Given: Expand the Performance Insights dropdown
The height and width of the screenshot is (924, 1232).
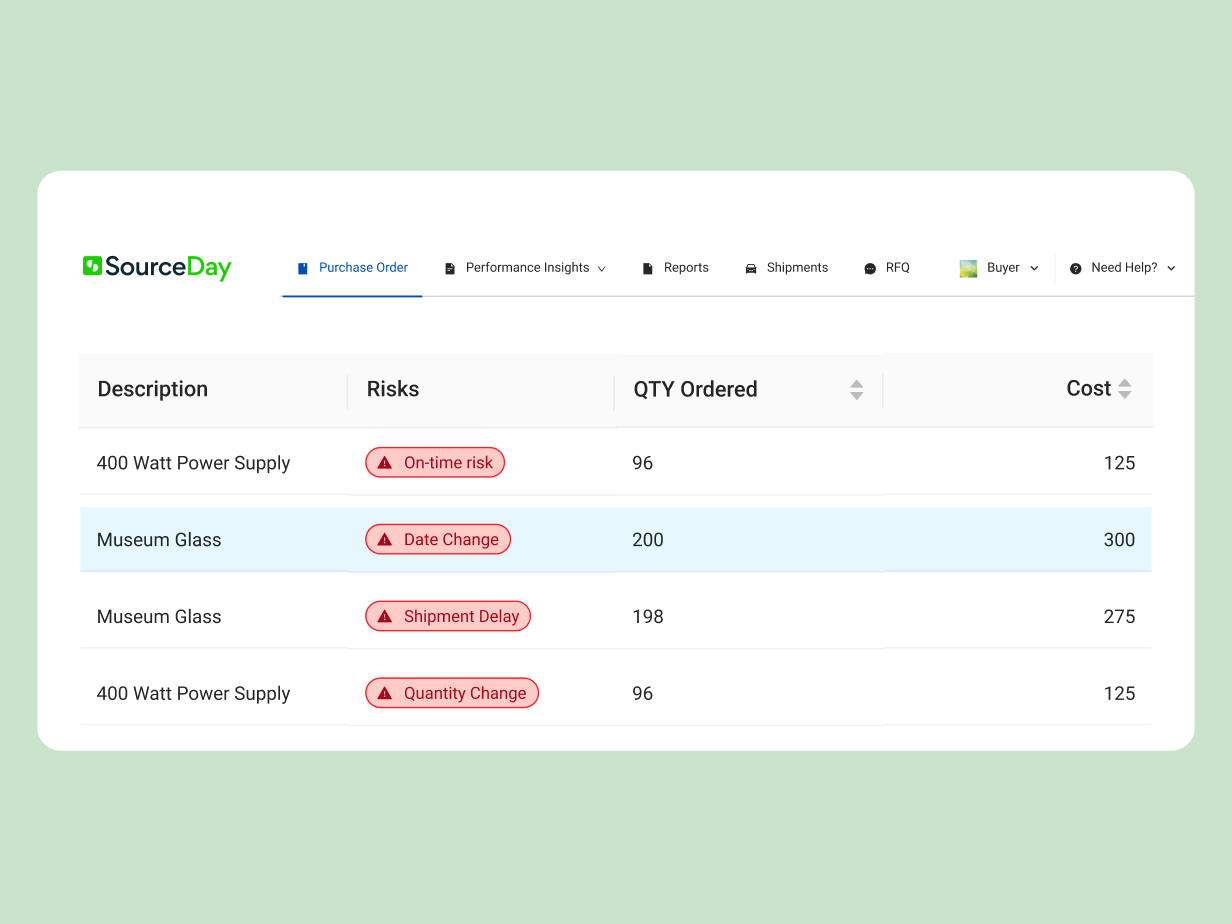Looking at the screenshot, I should coord(601,268).
